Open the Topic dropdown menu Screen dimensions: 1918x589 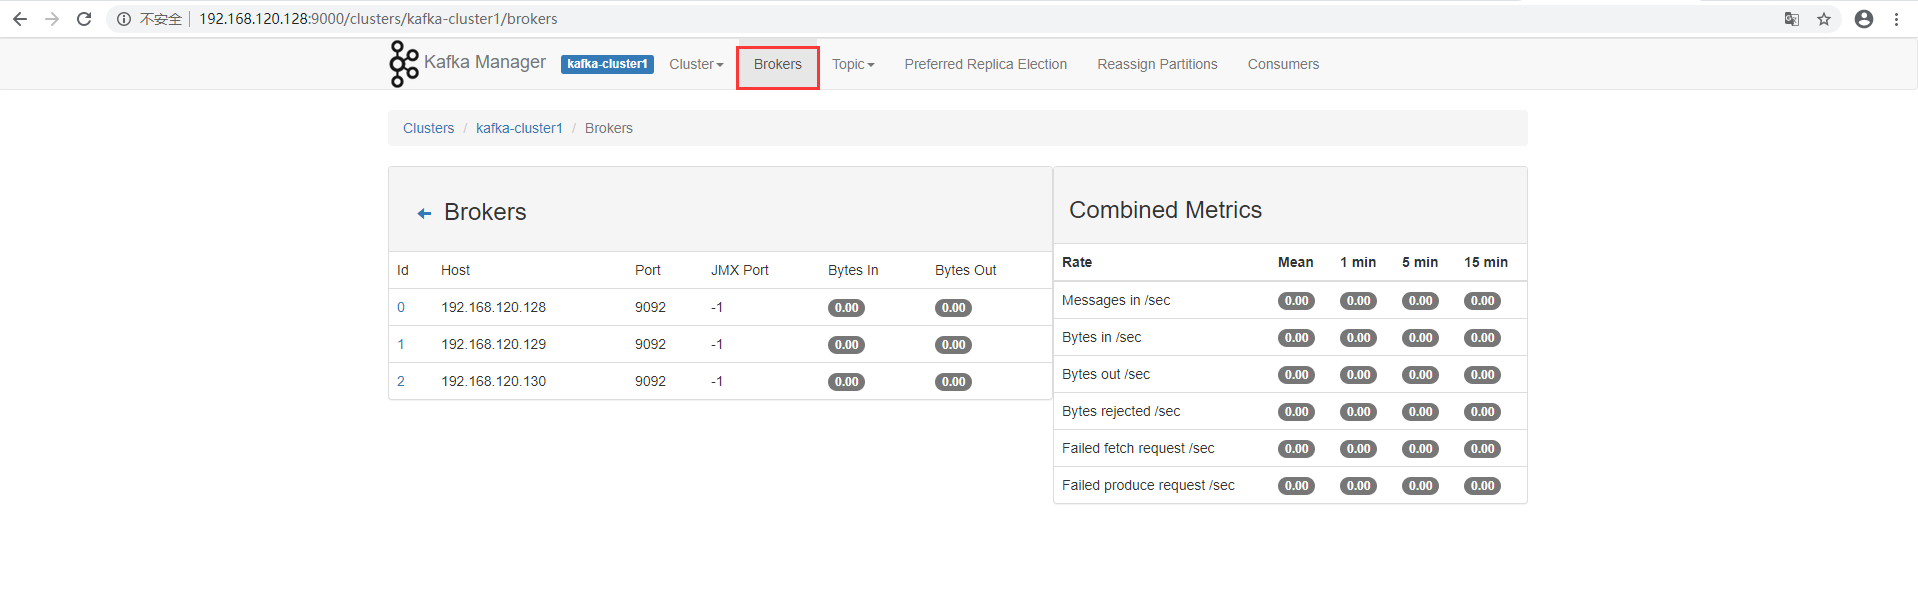pyautogui.click(x=853, y=64)
